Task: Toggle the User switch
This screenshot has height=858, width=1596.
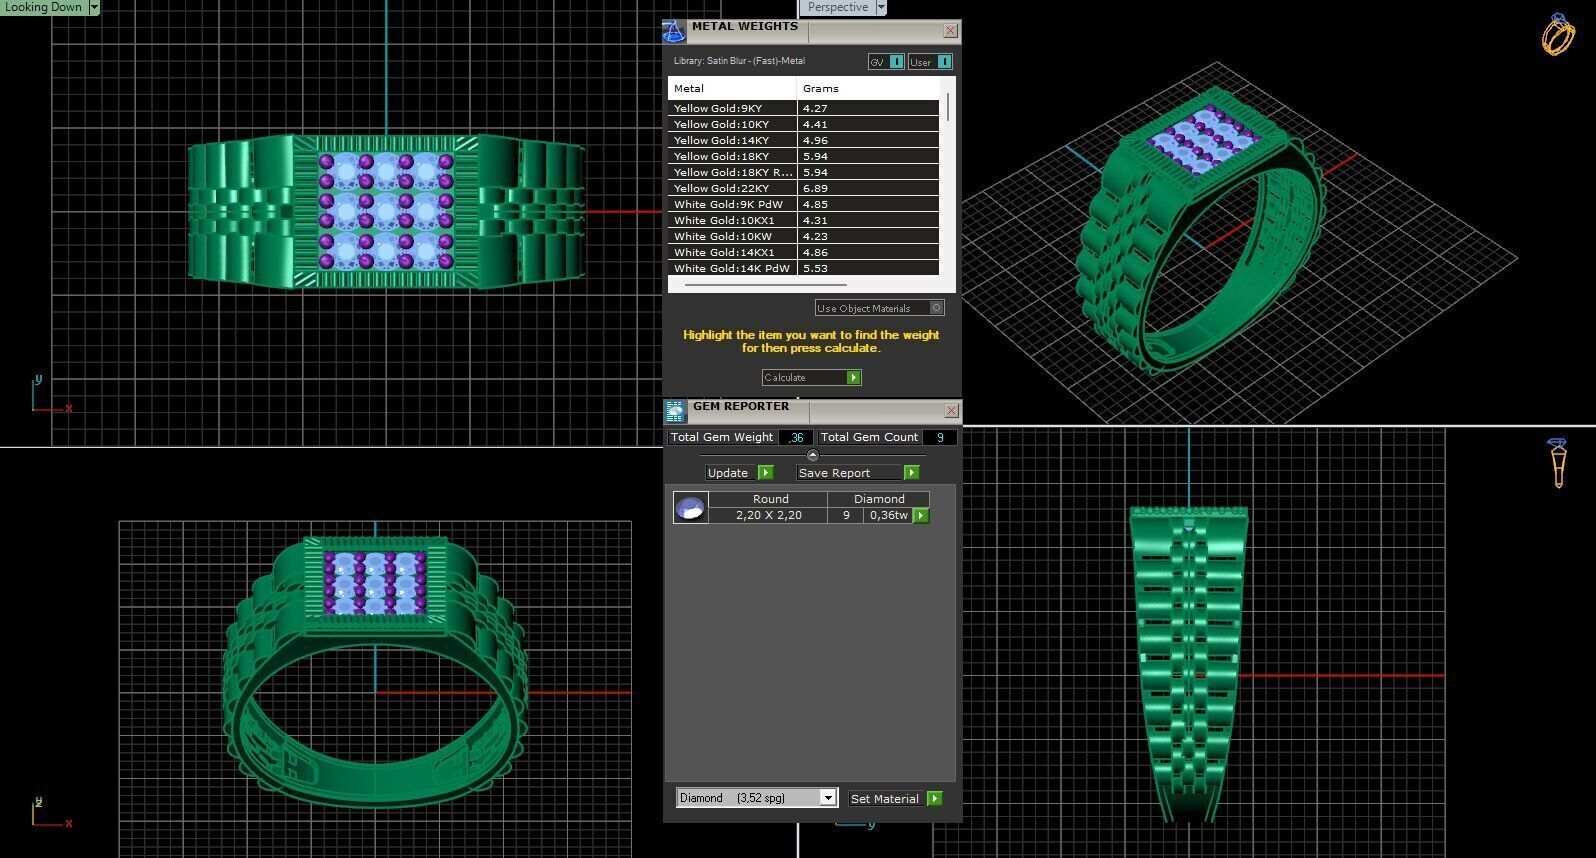Action: [943, 62]
